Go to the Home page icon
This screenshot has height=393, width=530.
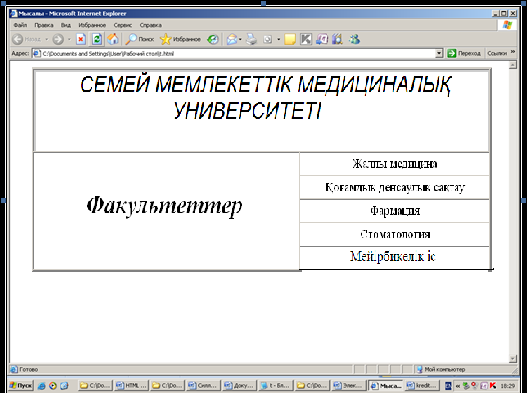(x=113, y=39)
